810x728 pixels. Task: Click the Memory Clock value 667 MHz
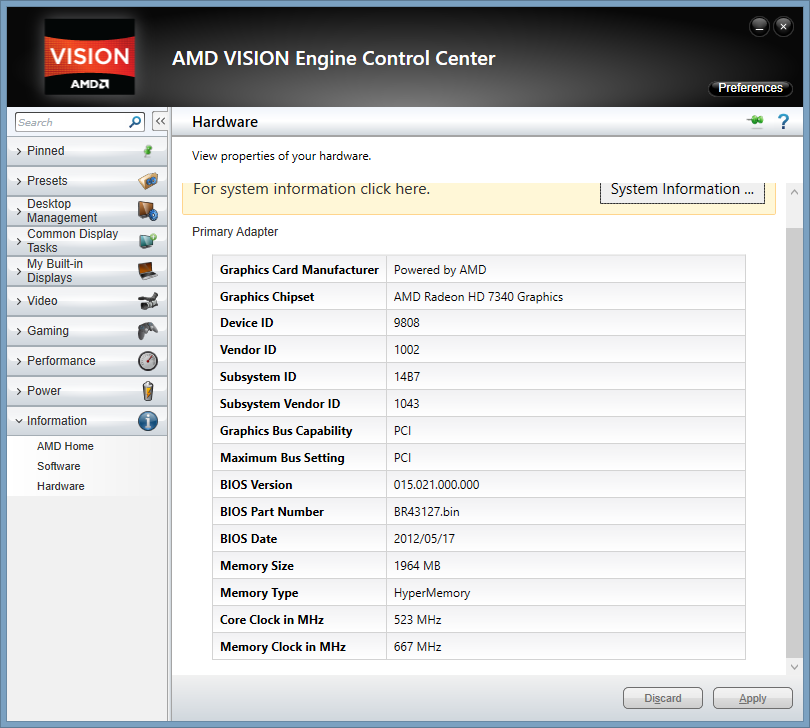417,647
